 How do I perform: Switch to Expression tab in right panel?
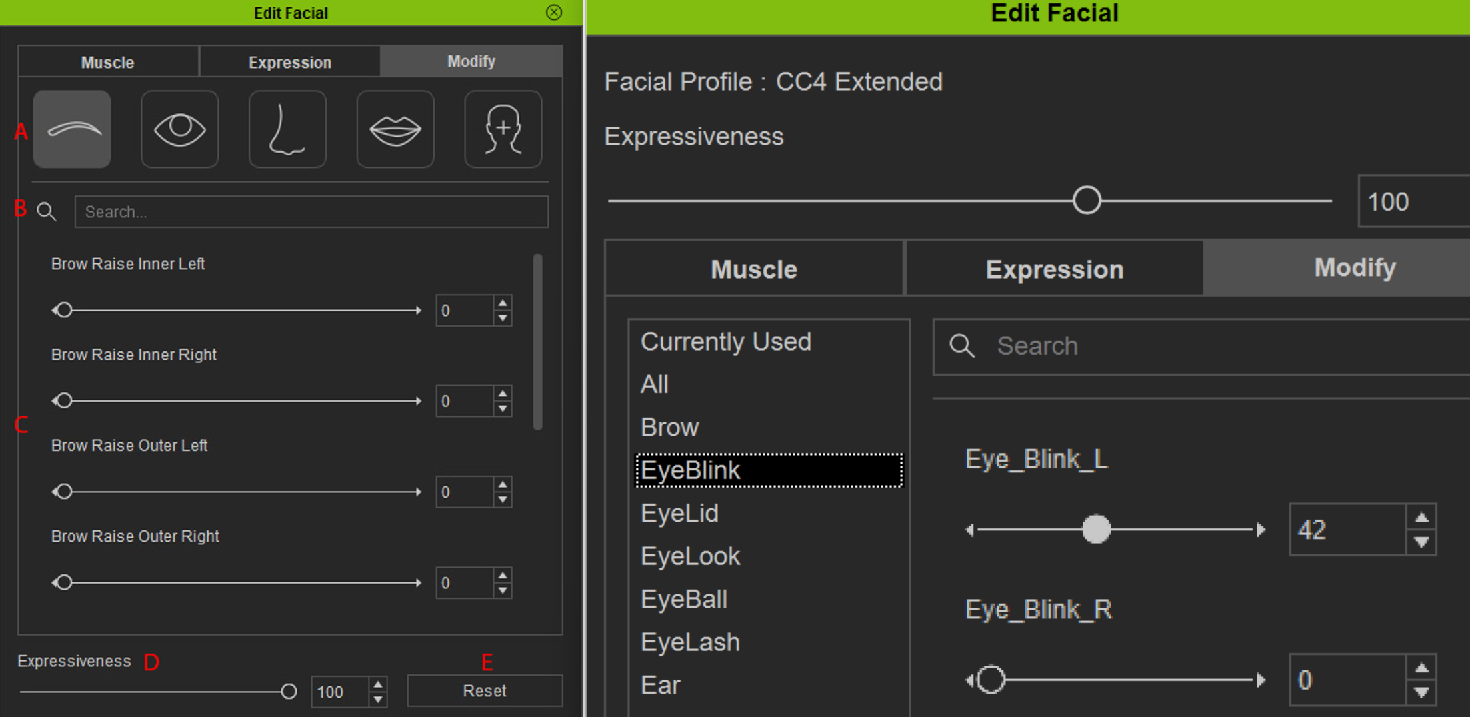(1054, 270)
